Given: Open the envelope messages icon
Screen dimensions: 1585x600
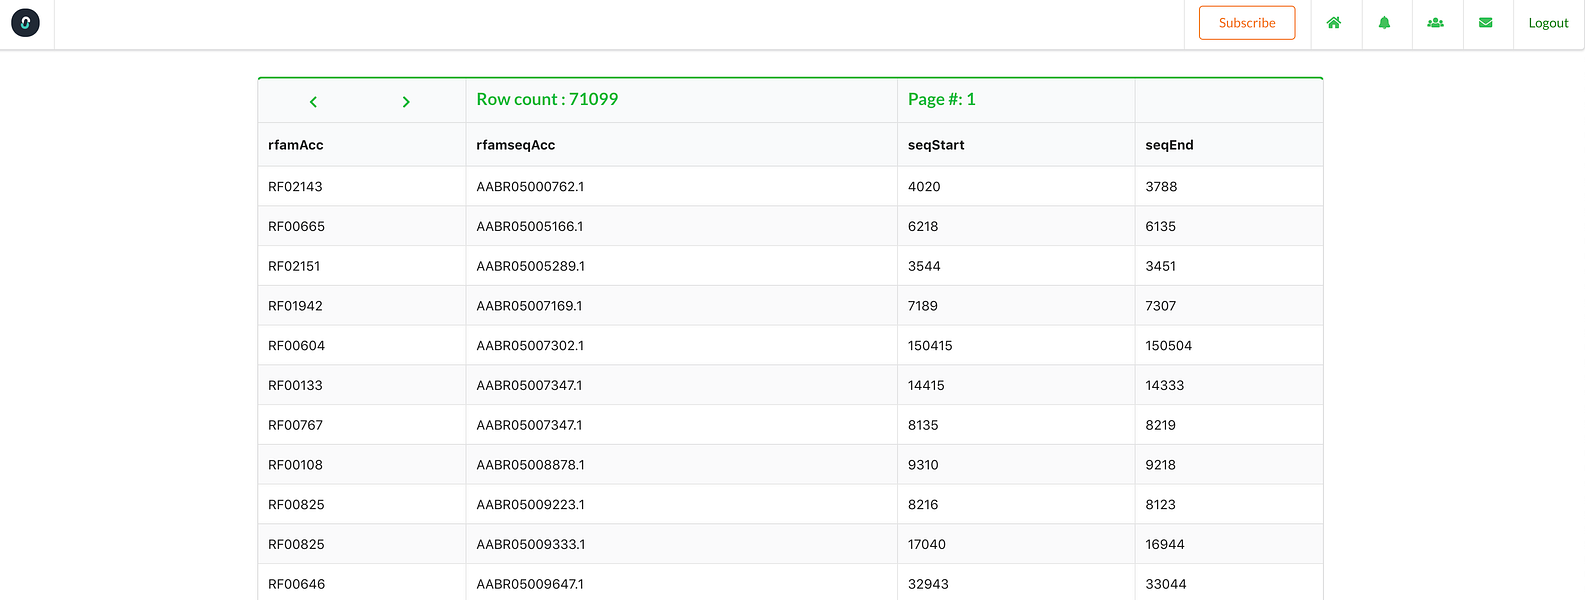Looking at the screenshot, I should (1486, 22).
